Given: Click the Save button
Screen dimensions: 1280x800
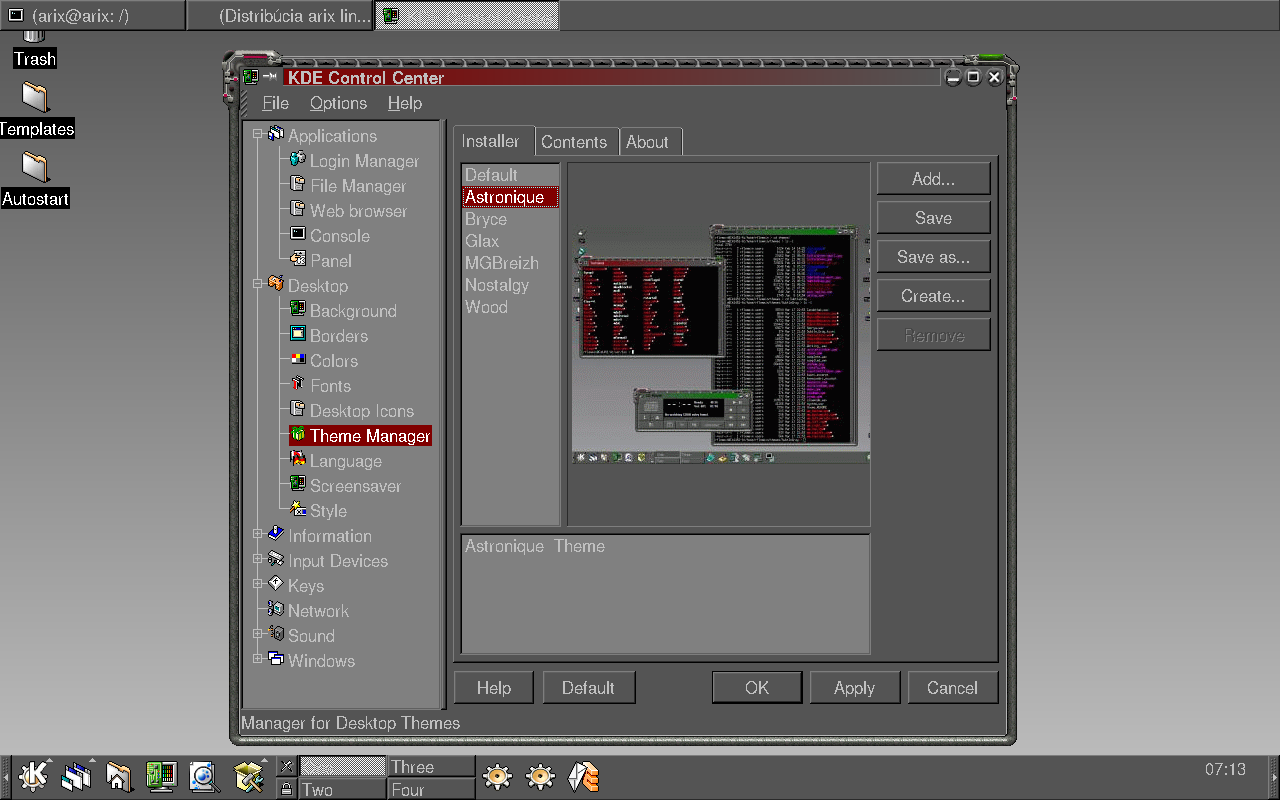Looking at the screenshot, I should tap(934, 218).
